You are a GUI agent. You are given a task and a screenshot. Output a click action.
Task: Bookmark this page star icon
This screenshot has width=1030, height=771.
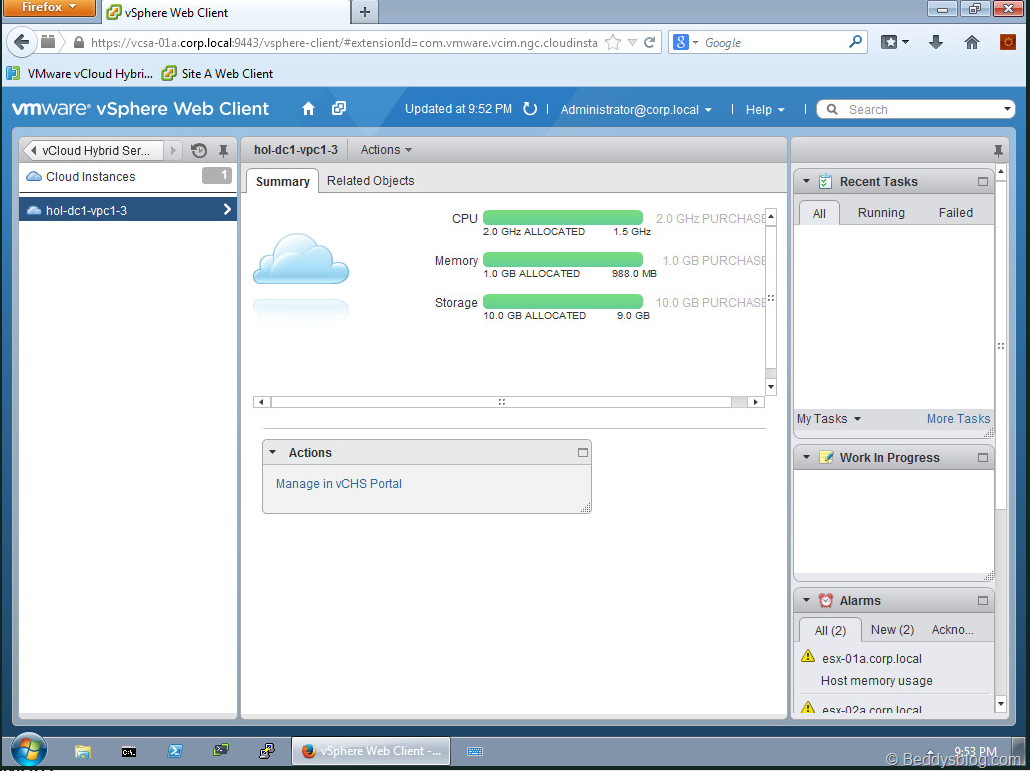(x=613, y=43)
